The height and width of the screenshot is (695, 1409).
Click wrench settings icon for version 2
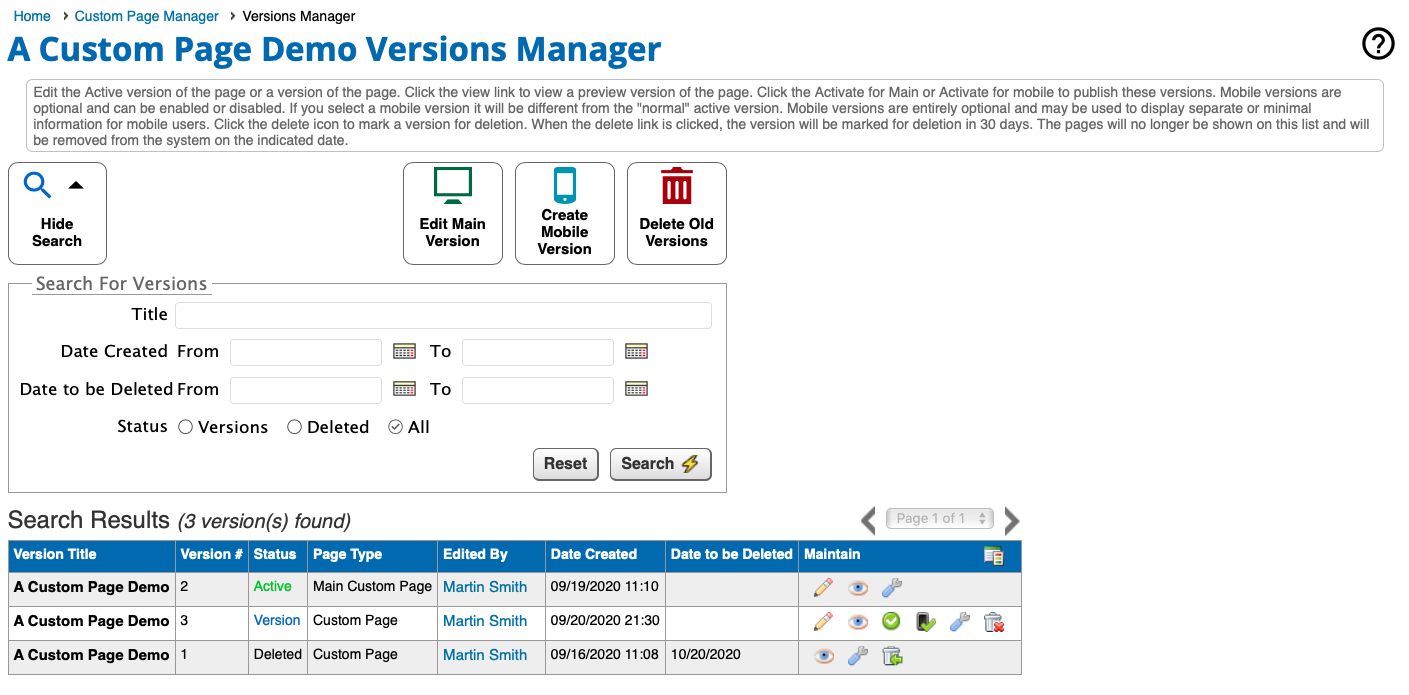[x=892, y=588]
